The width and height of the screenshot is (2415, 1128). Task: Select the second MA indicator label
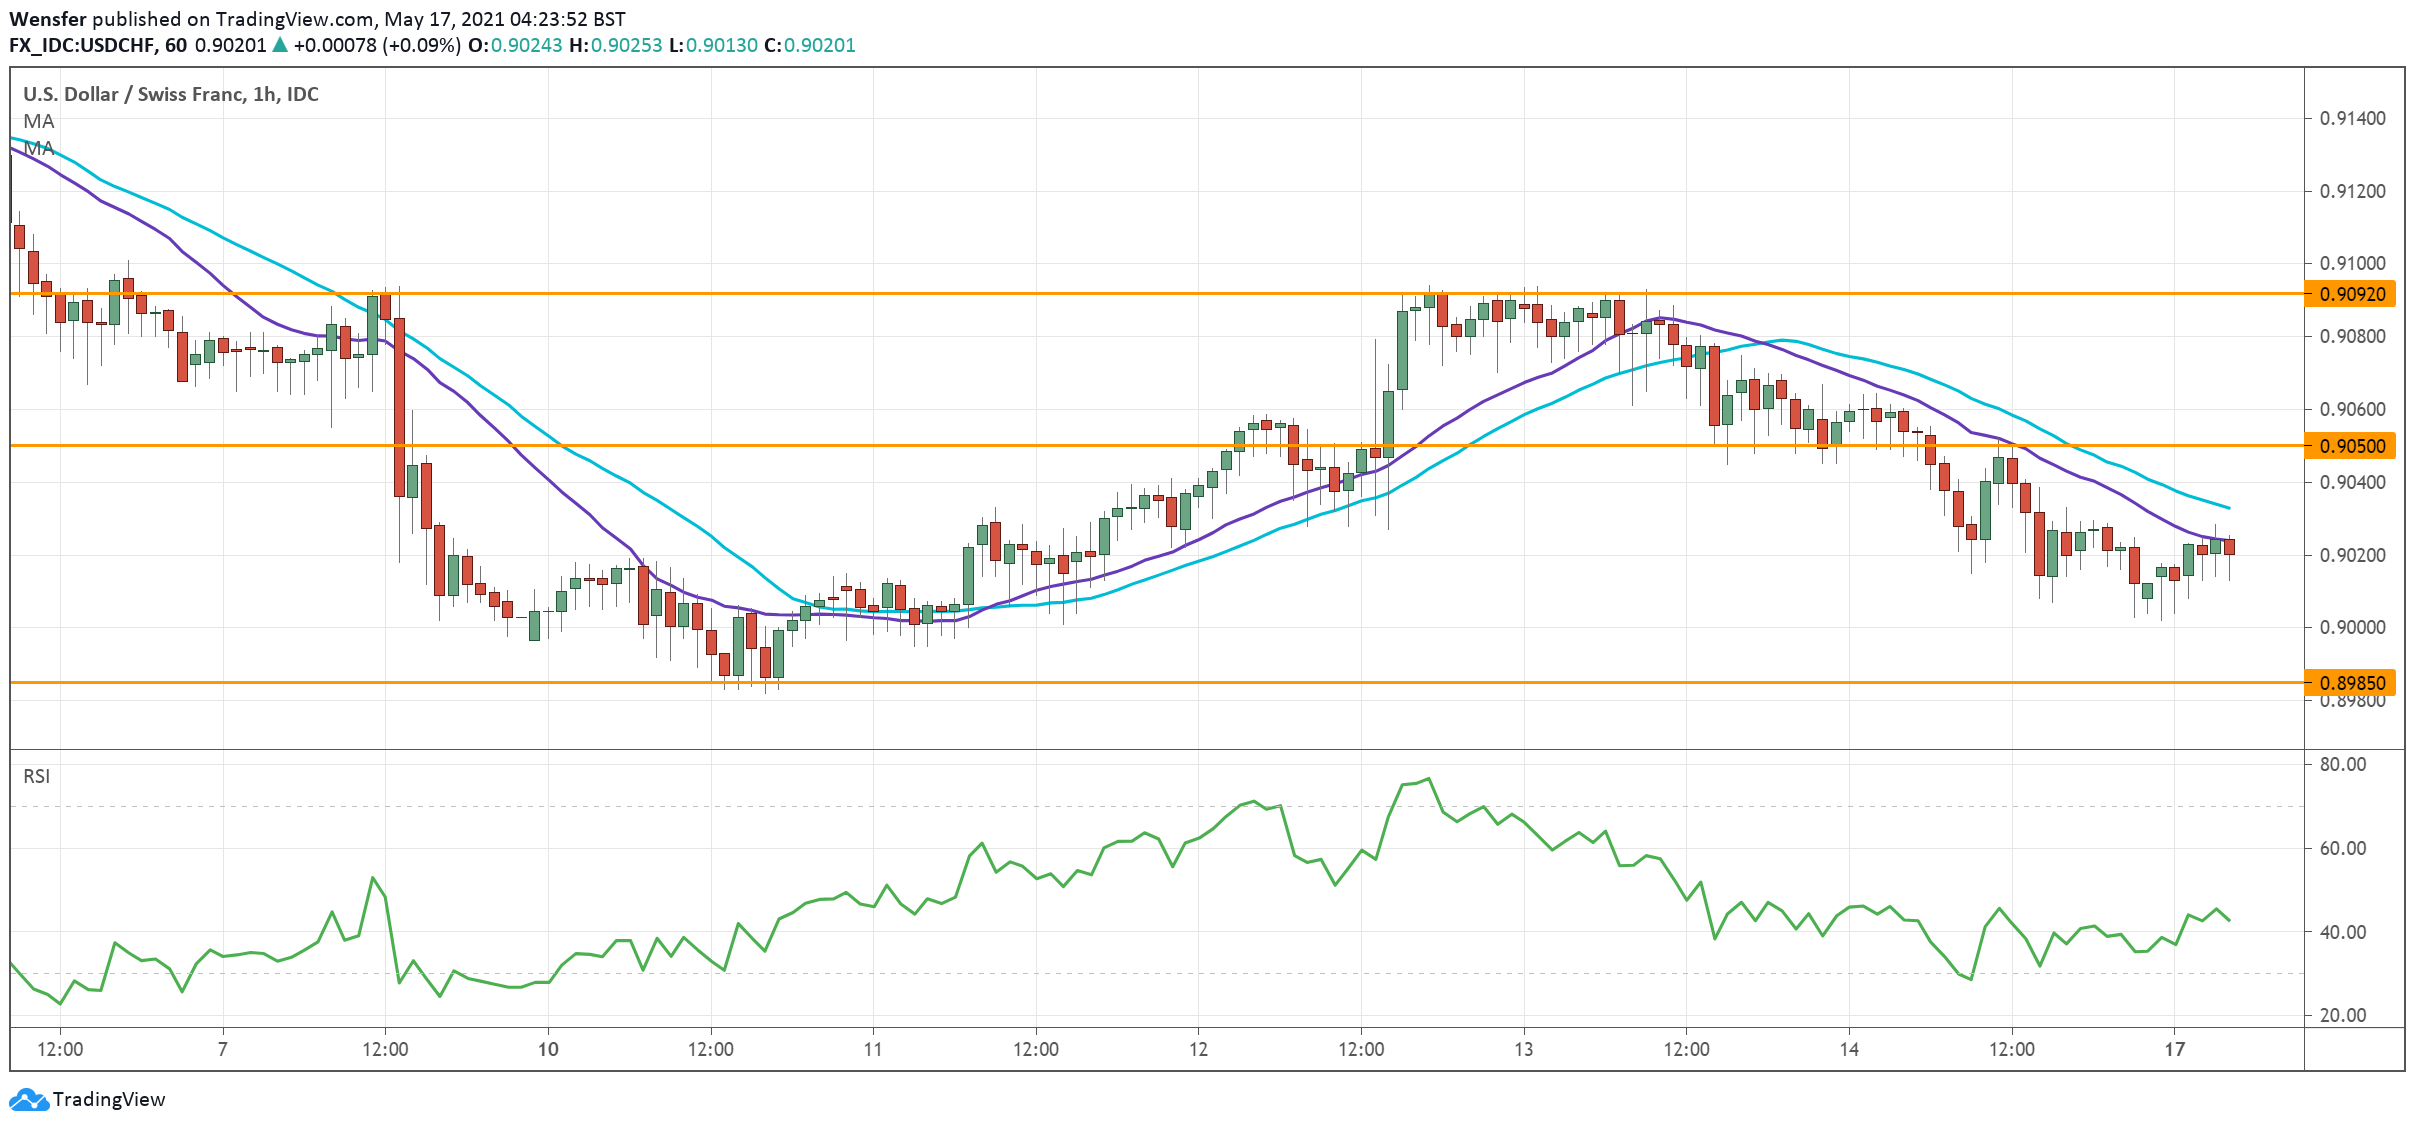point(38,148)
